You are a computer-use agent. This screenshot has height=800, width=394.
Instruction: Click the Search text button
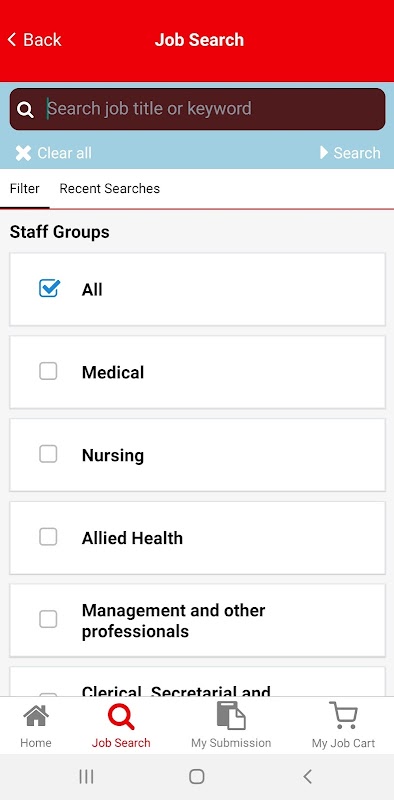coord(357,153)
